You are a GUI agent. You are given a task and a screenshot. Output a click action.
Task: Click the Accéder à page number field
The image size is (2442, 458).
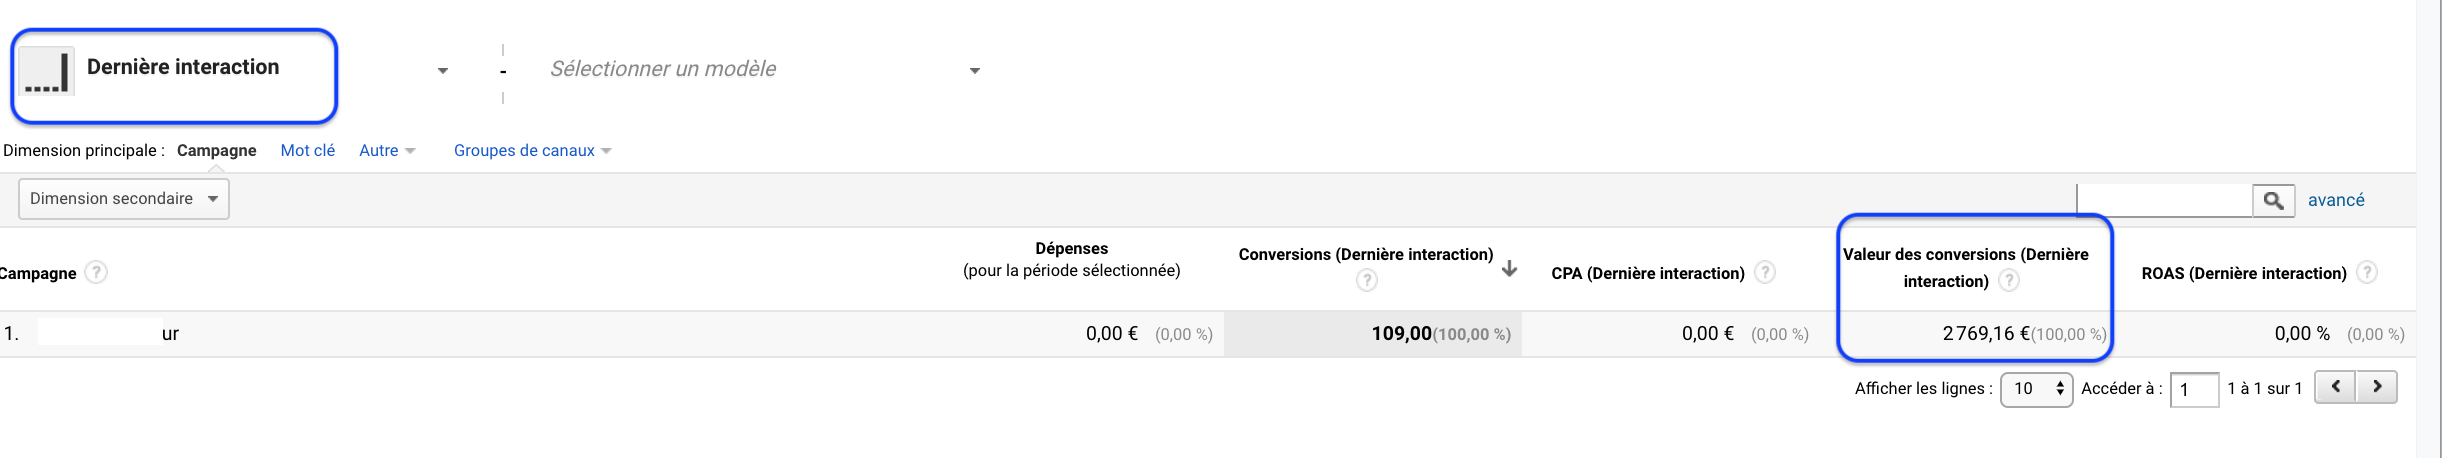[x=2195, y=389]
